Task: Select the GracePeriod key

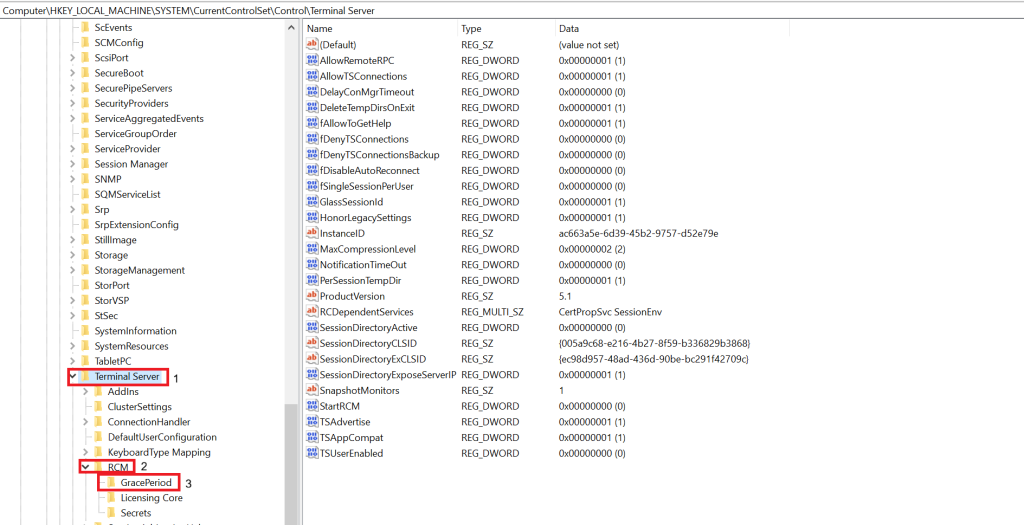Action: tap(146, 483)
